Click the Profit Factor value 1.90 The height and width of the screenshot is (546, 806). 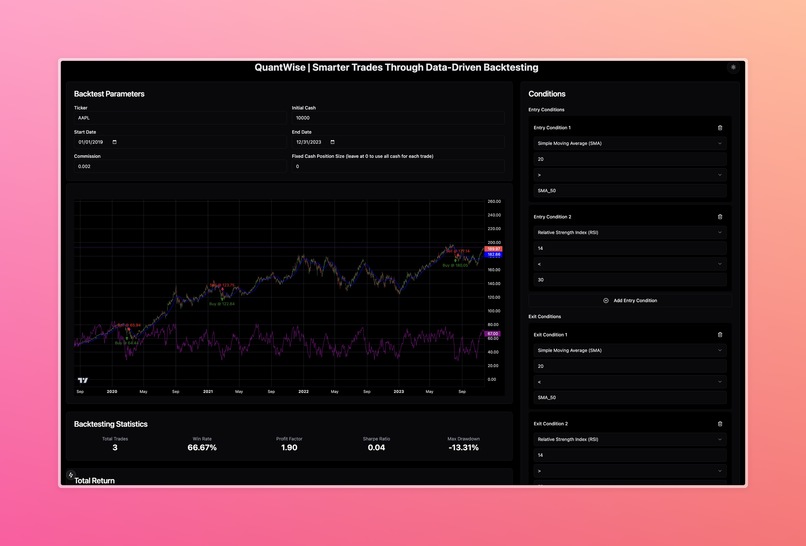point(289,448)
